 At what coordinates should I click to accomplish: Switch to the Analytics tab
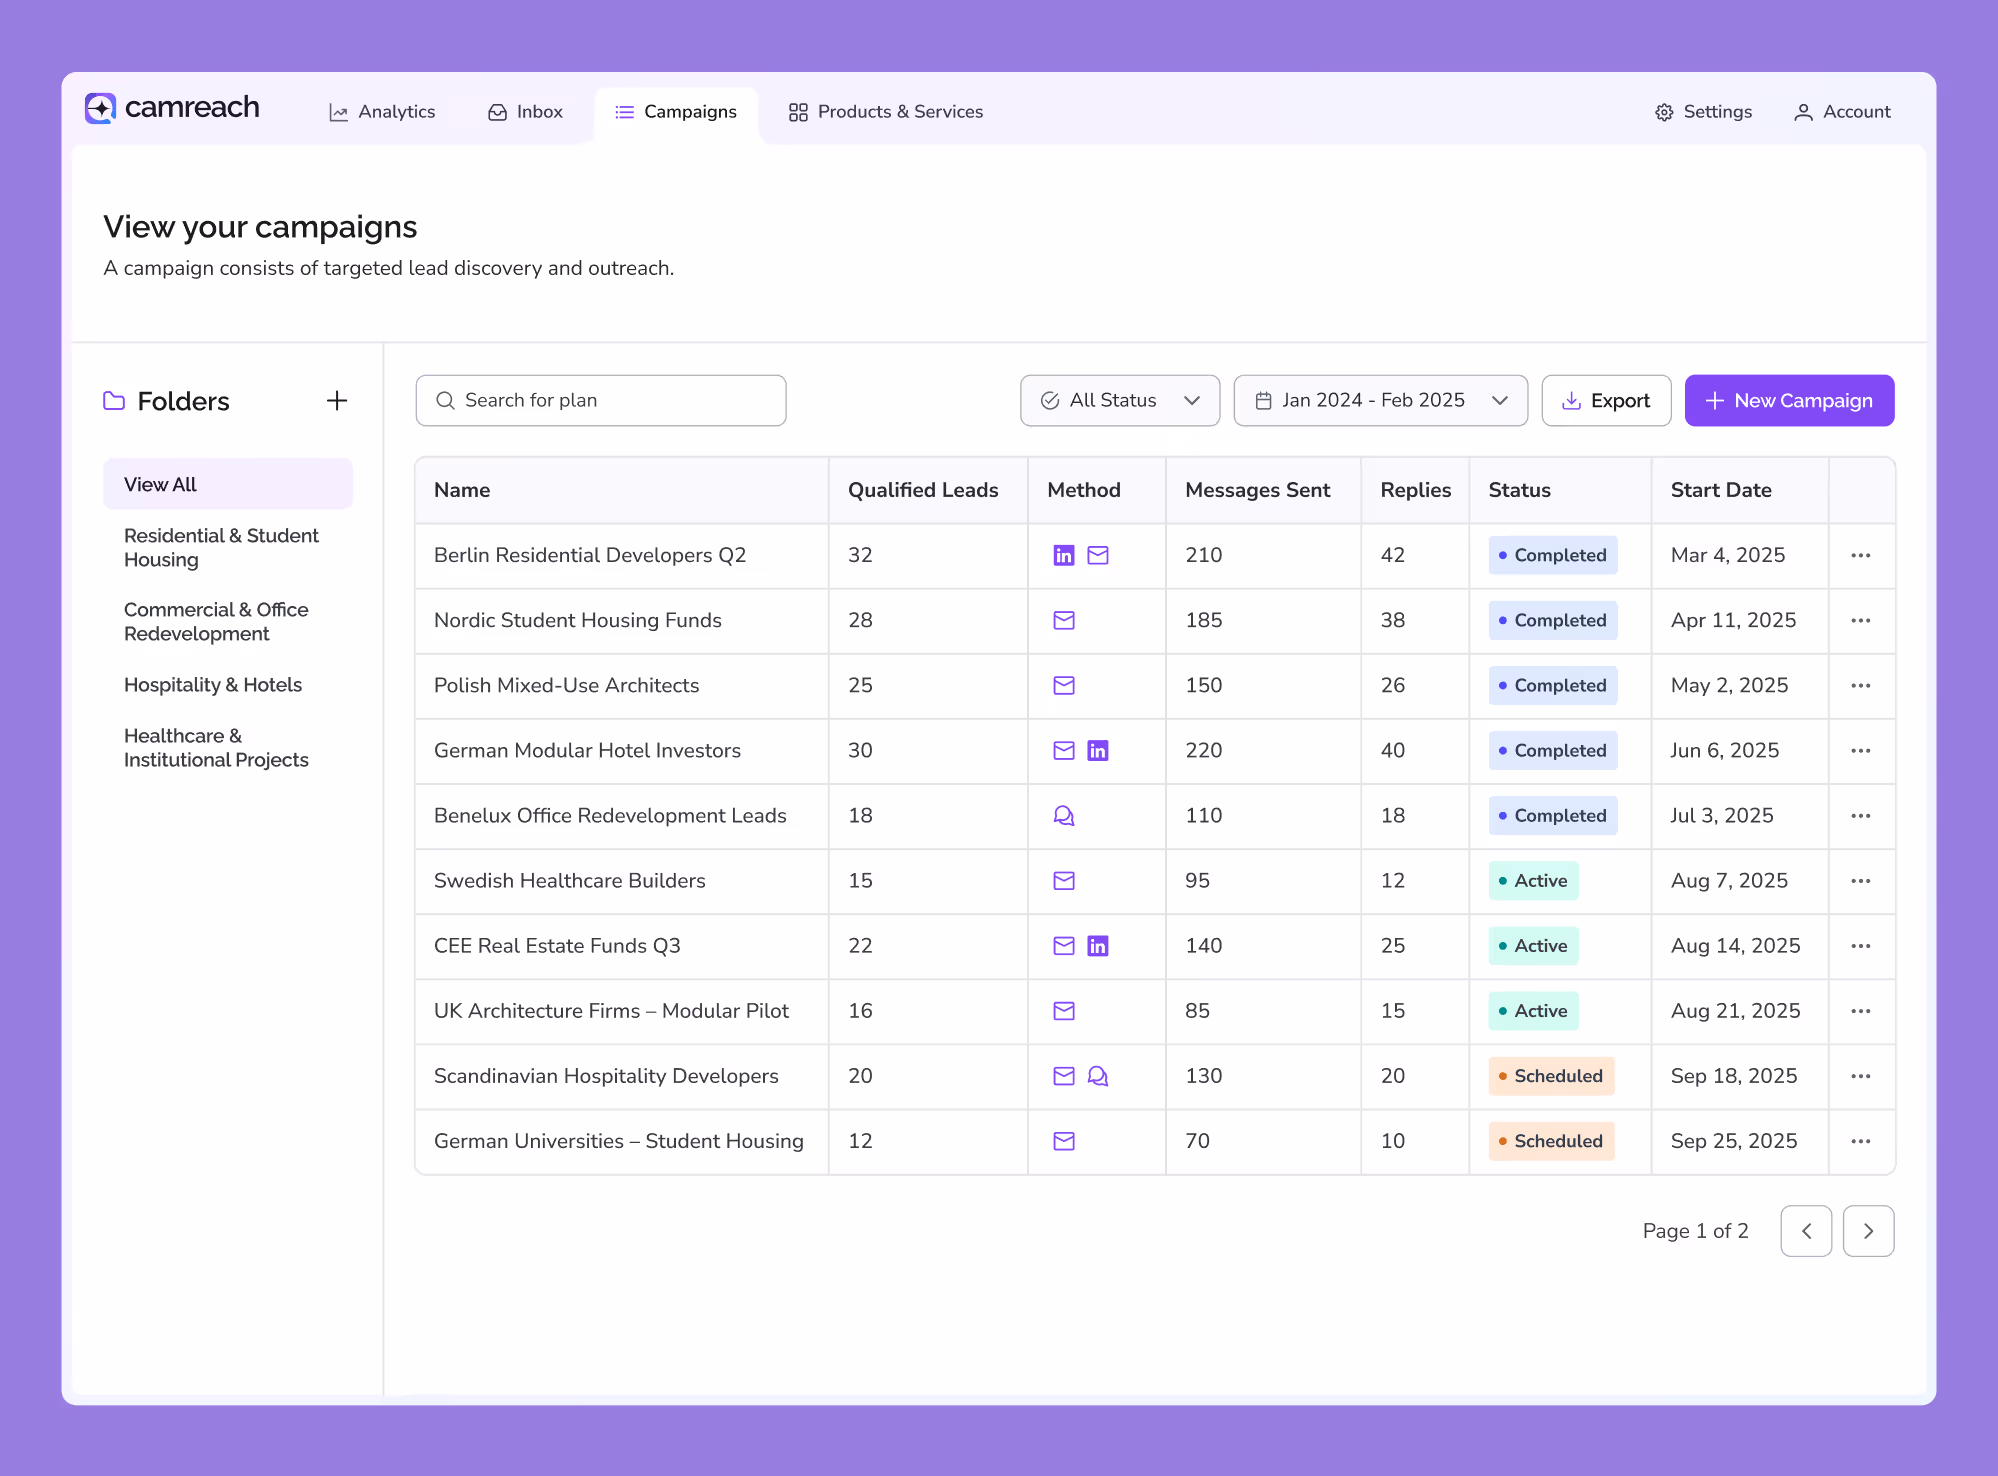[x=382, y=112]
